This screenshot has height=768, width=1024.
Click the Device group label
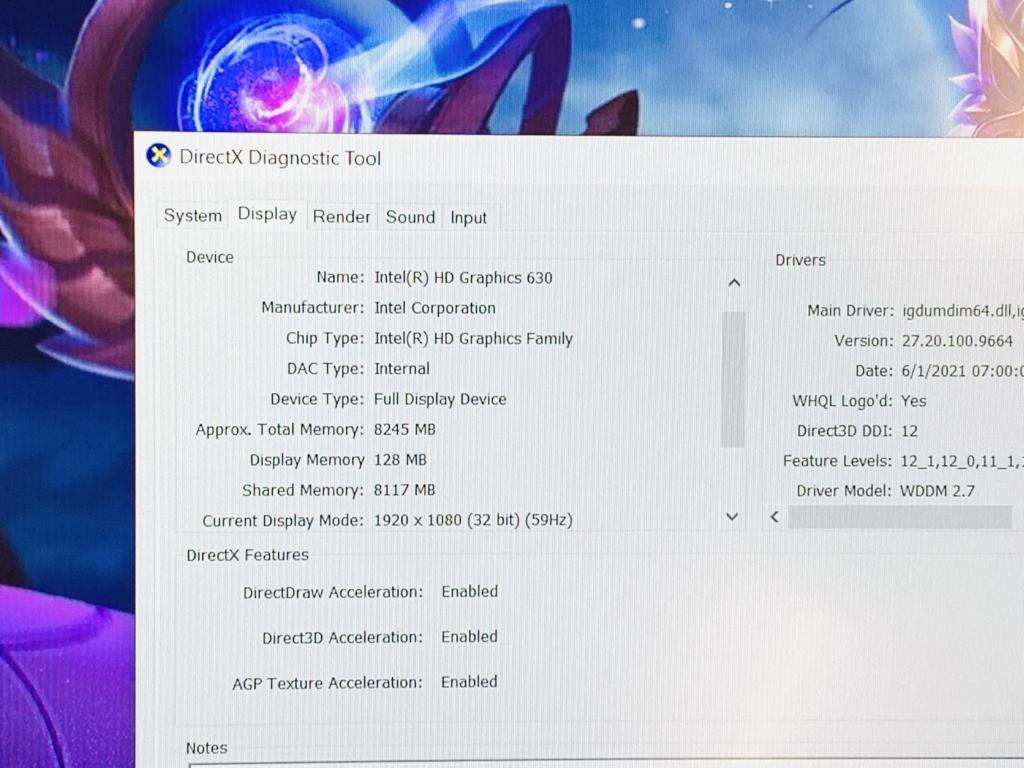point(210,257)
